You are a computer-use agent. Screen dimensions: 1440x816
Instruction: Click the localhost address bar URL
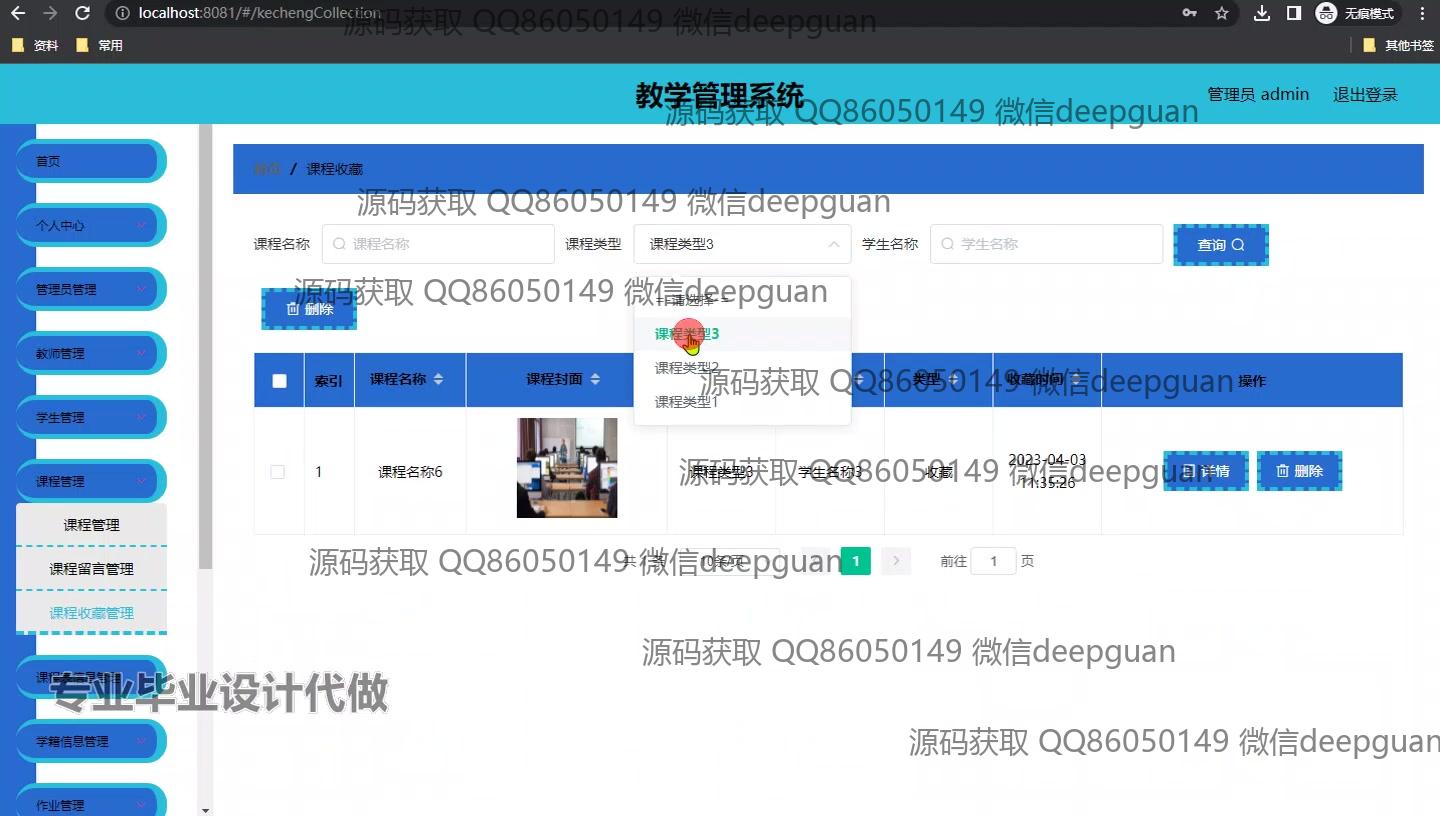(260, 13)
